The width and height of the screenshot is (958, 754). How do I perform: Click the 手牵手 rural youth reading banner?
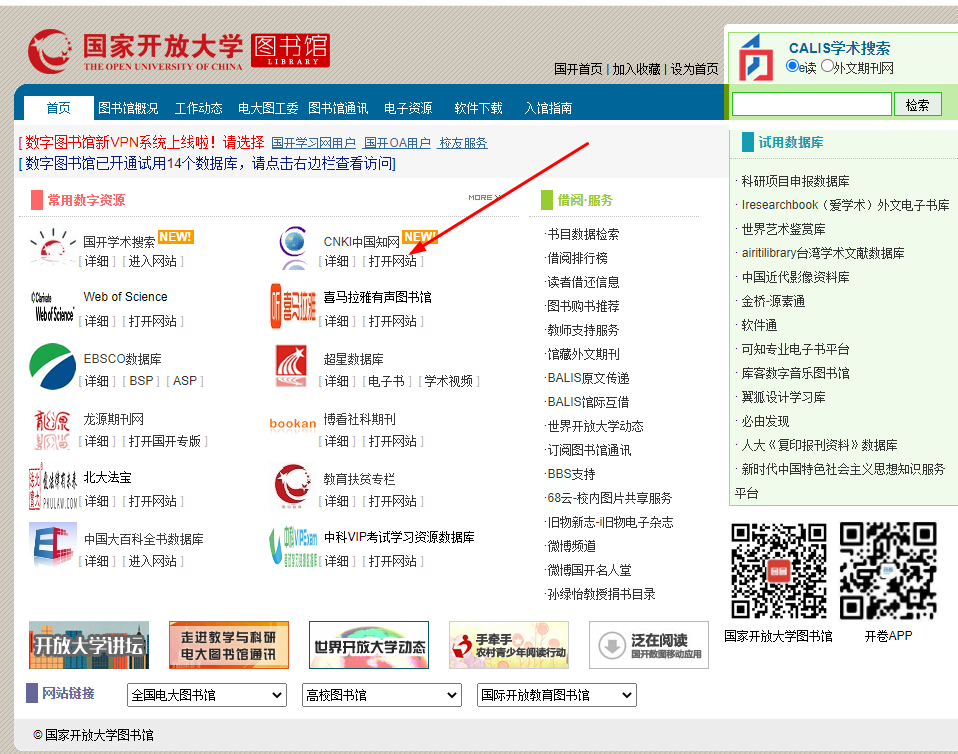pyautogui.click(x=509, y=645)
